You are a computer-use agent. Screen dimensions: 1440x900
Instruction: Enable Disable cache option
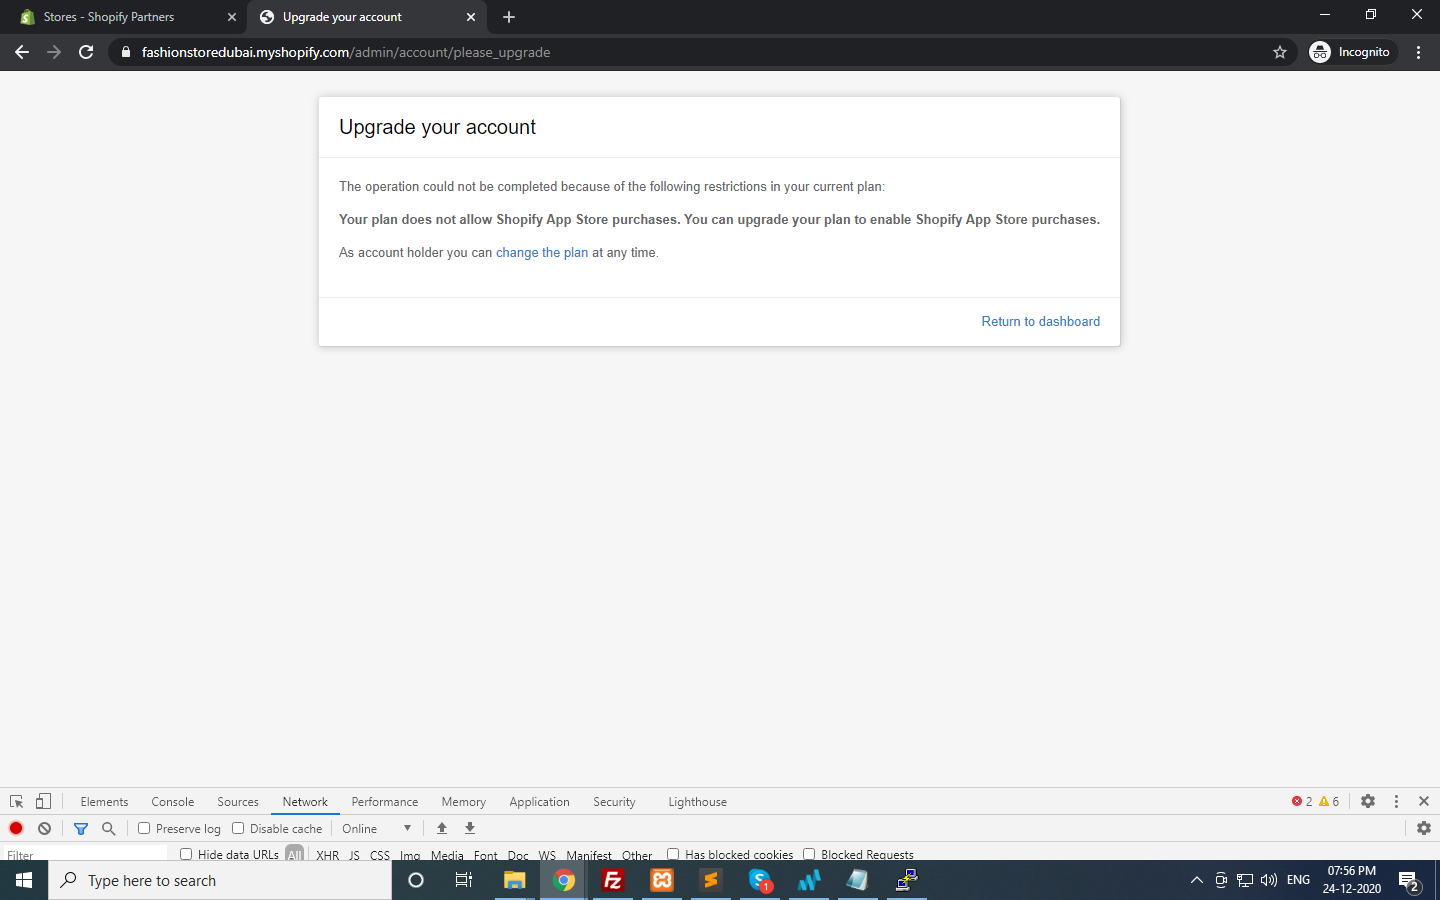pos(237,828)
